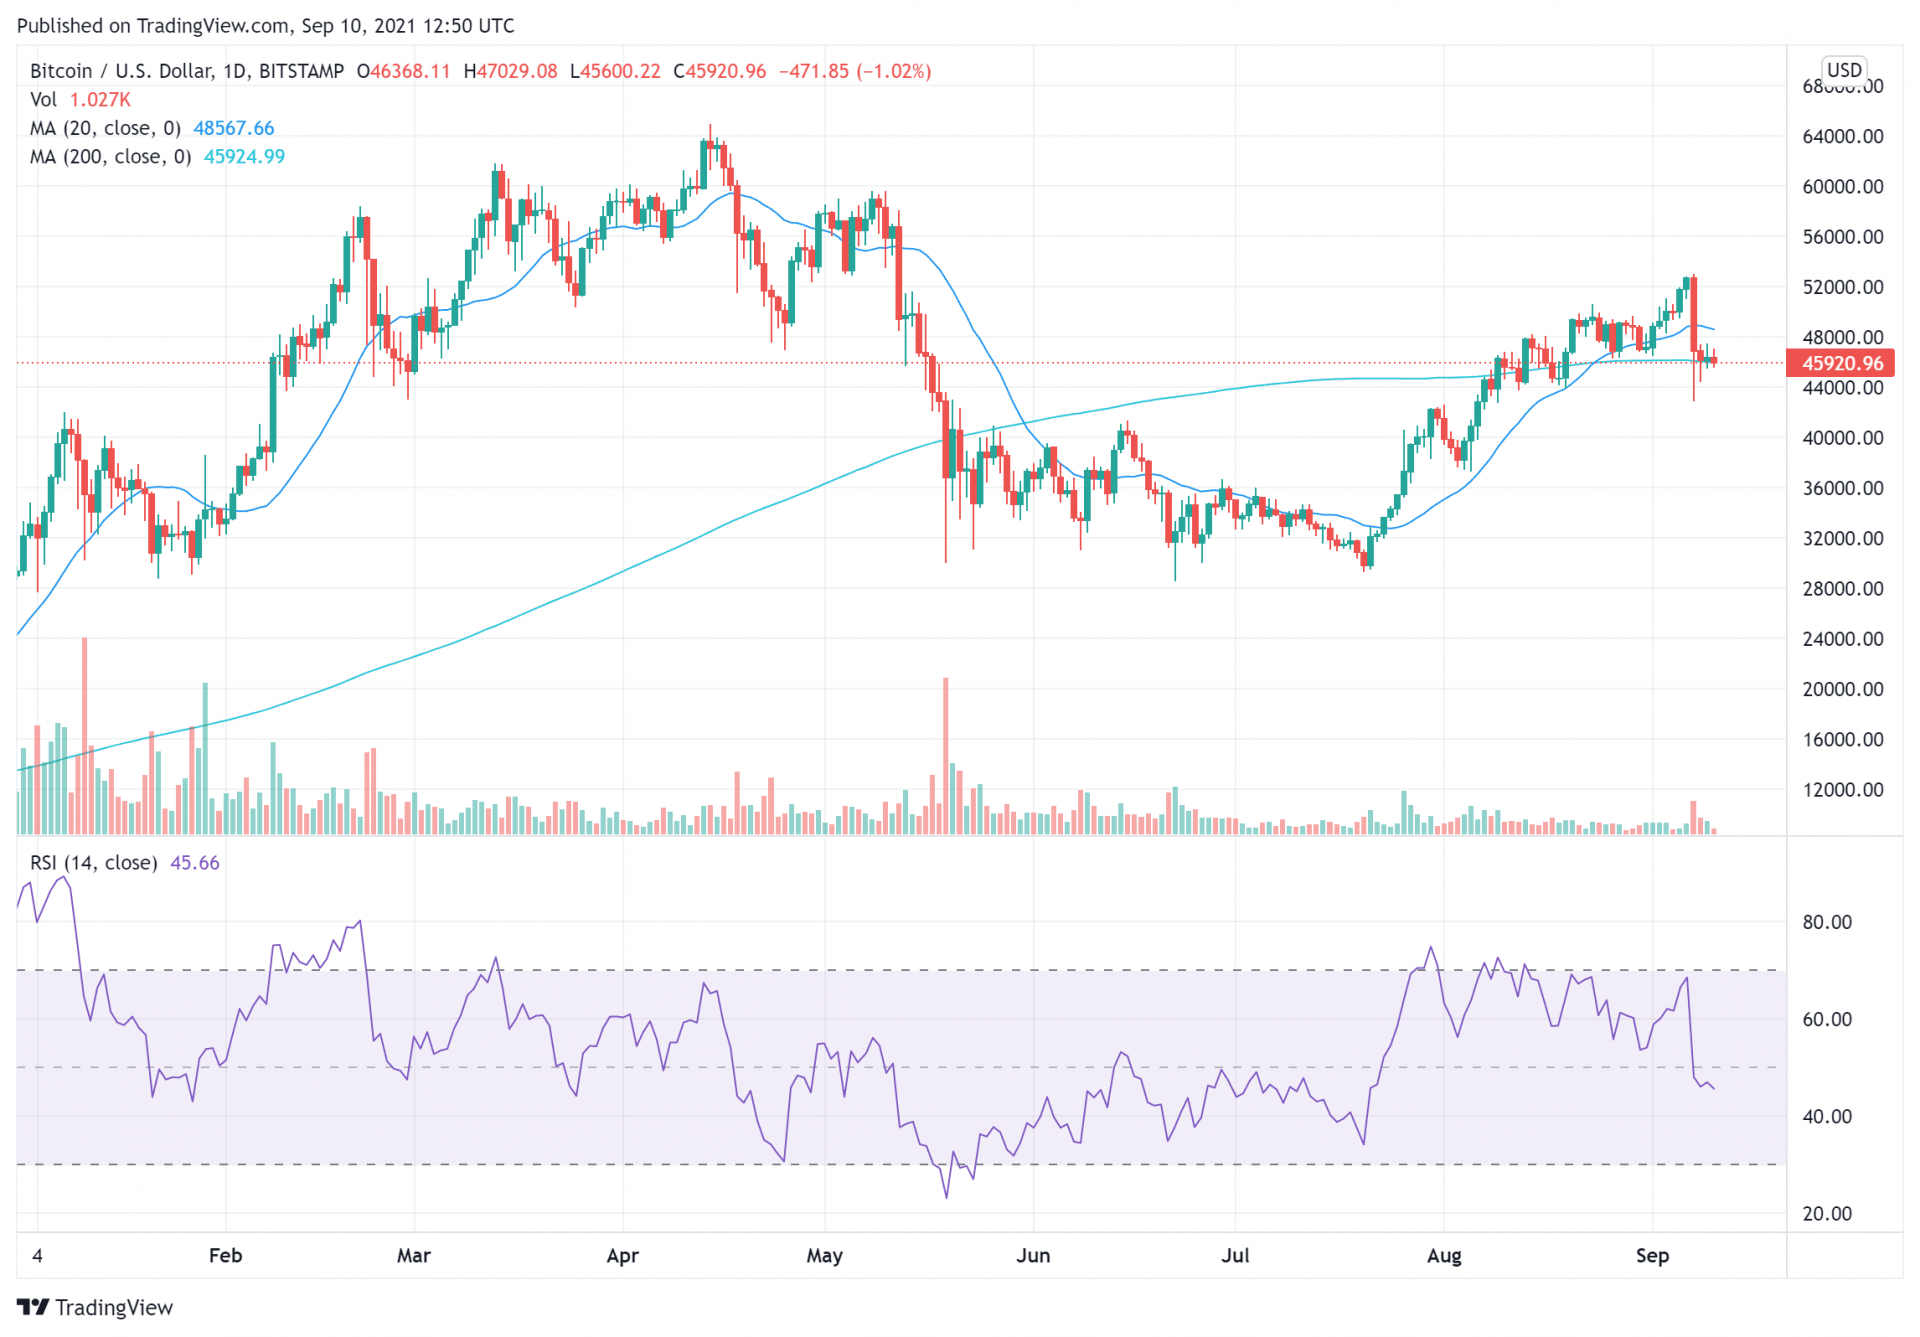Click the 40000.00 price axis label
Screen dimensions: 1920x1337
coord(1842,438)
